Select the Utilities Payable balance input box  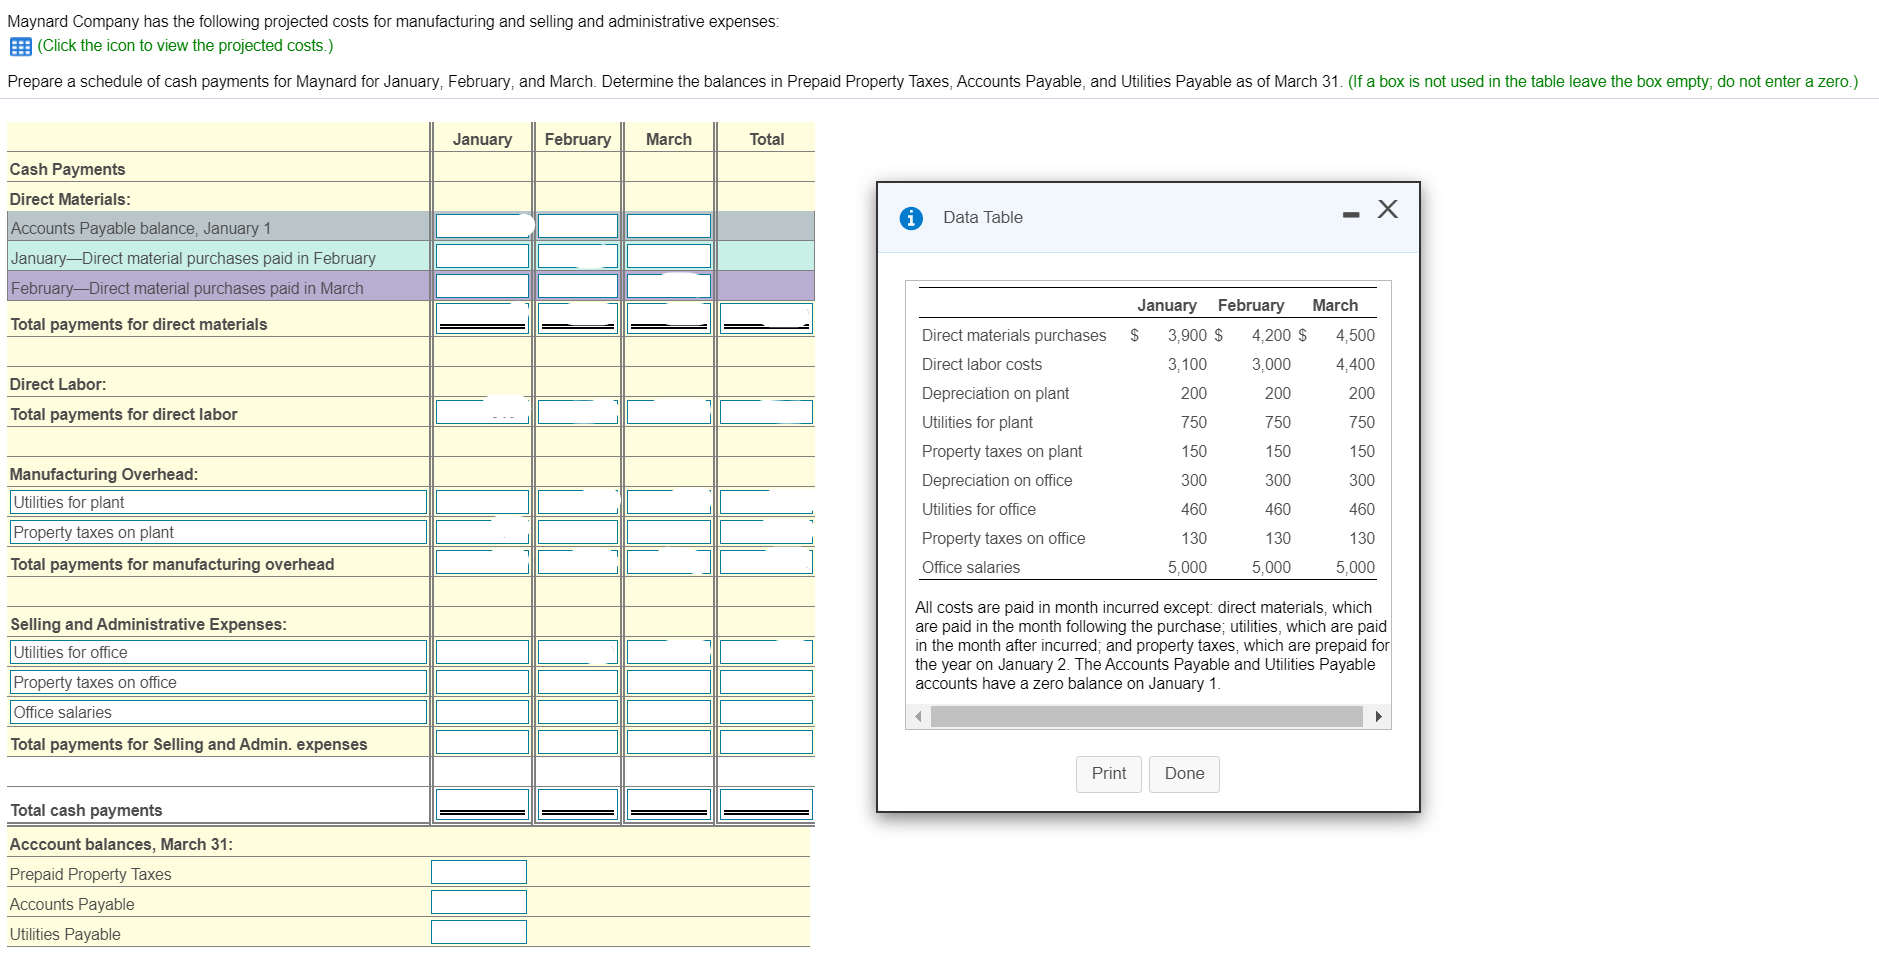coord(479,933)
